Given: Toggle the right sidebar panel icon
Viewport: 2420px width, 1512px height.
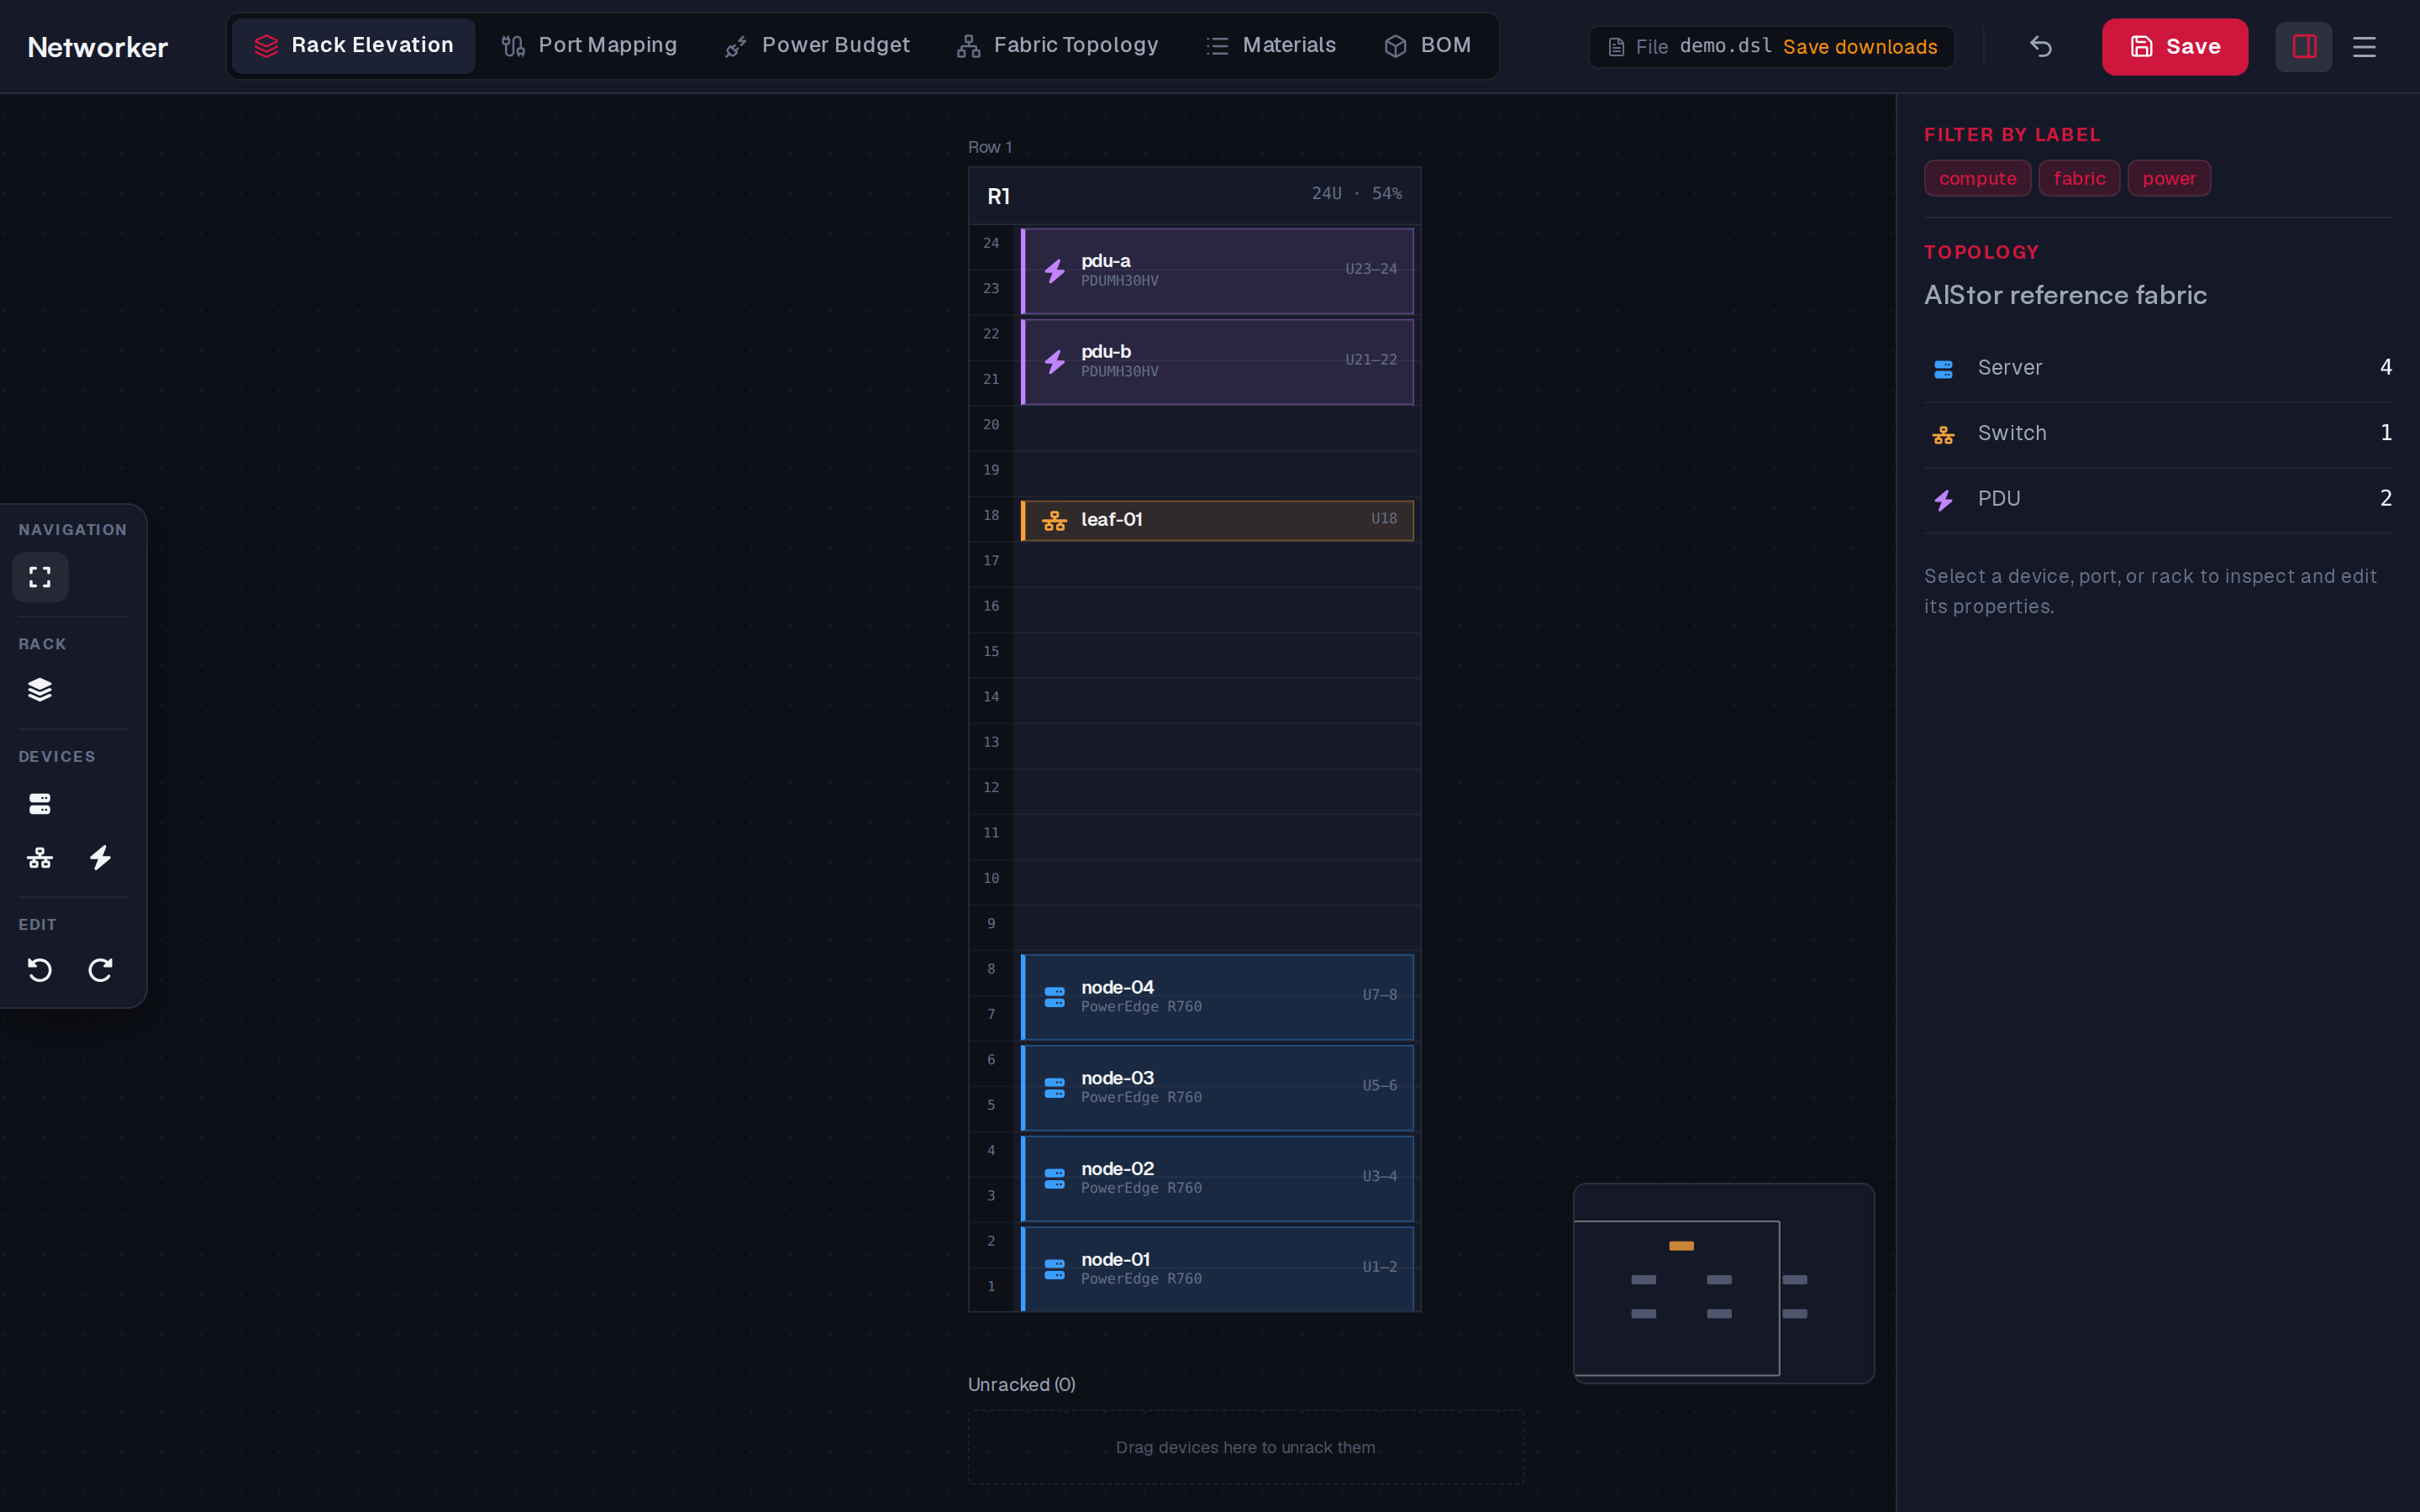Looking at the screenshot, I should point(2304,47).
